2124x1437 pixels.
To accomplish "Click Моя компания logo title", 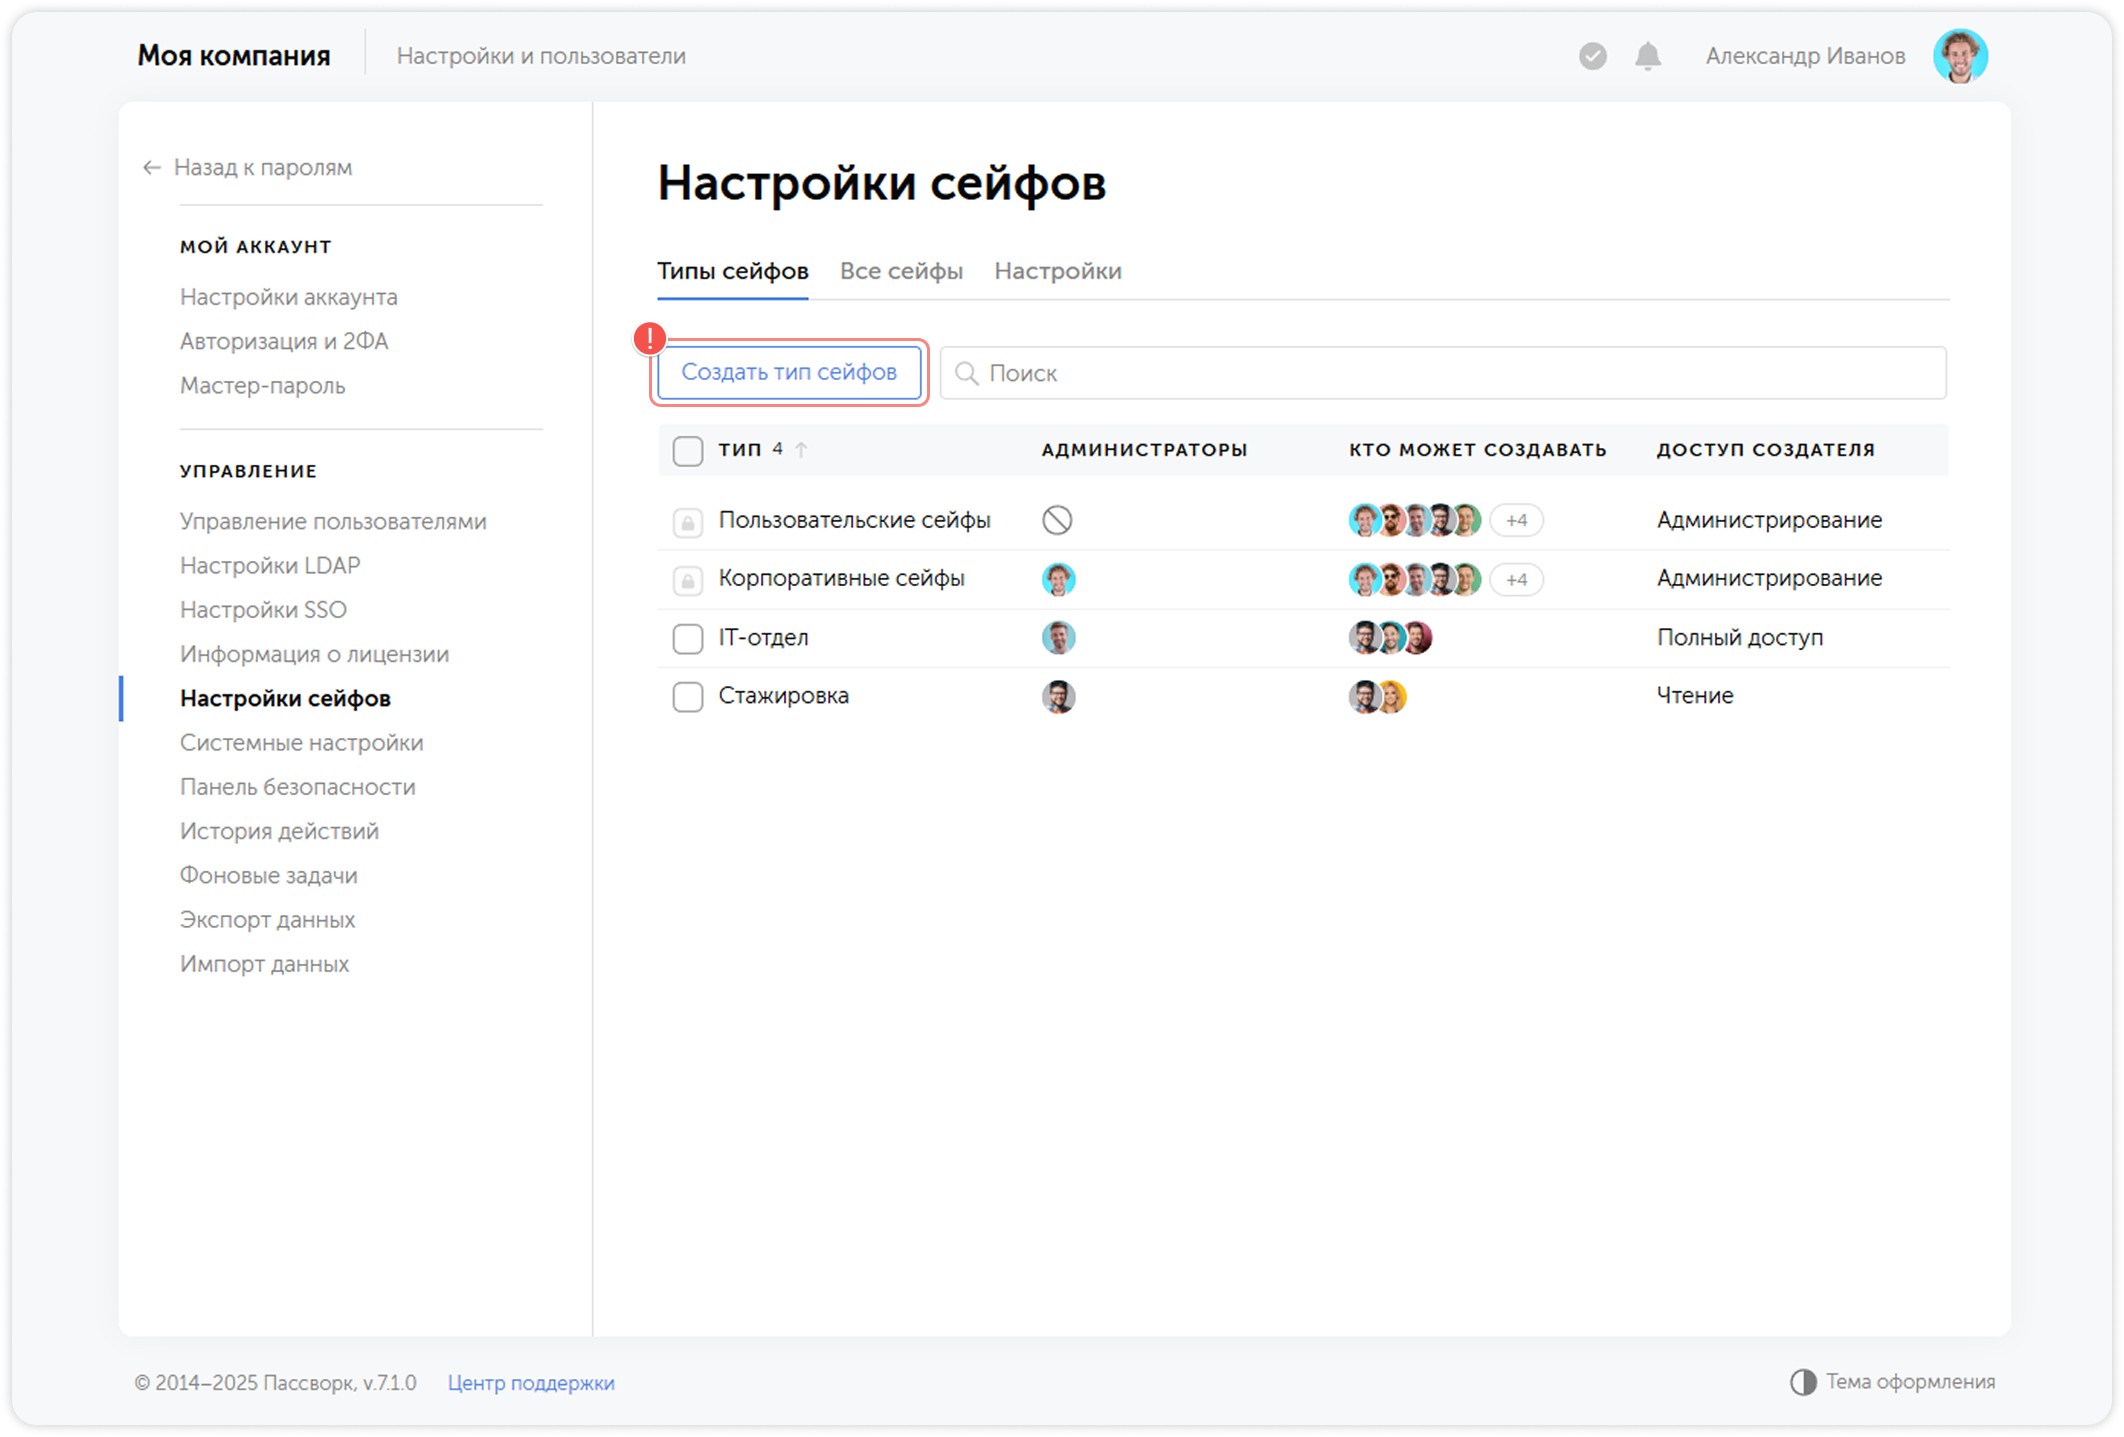I will 234,55.
